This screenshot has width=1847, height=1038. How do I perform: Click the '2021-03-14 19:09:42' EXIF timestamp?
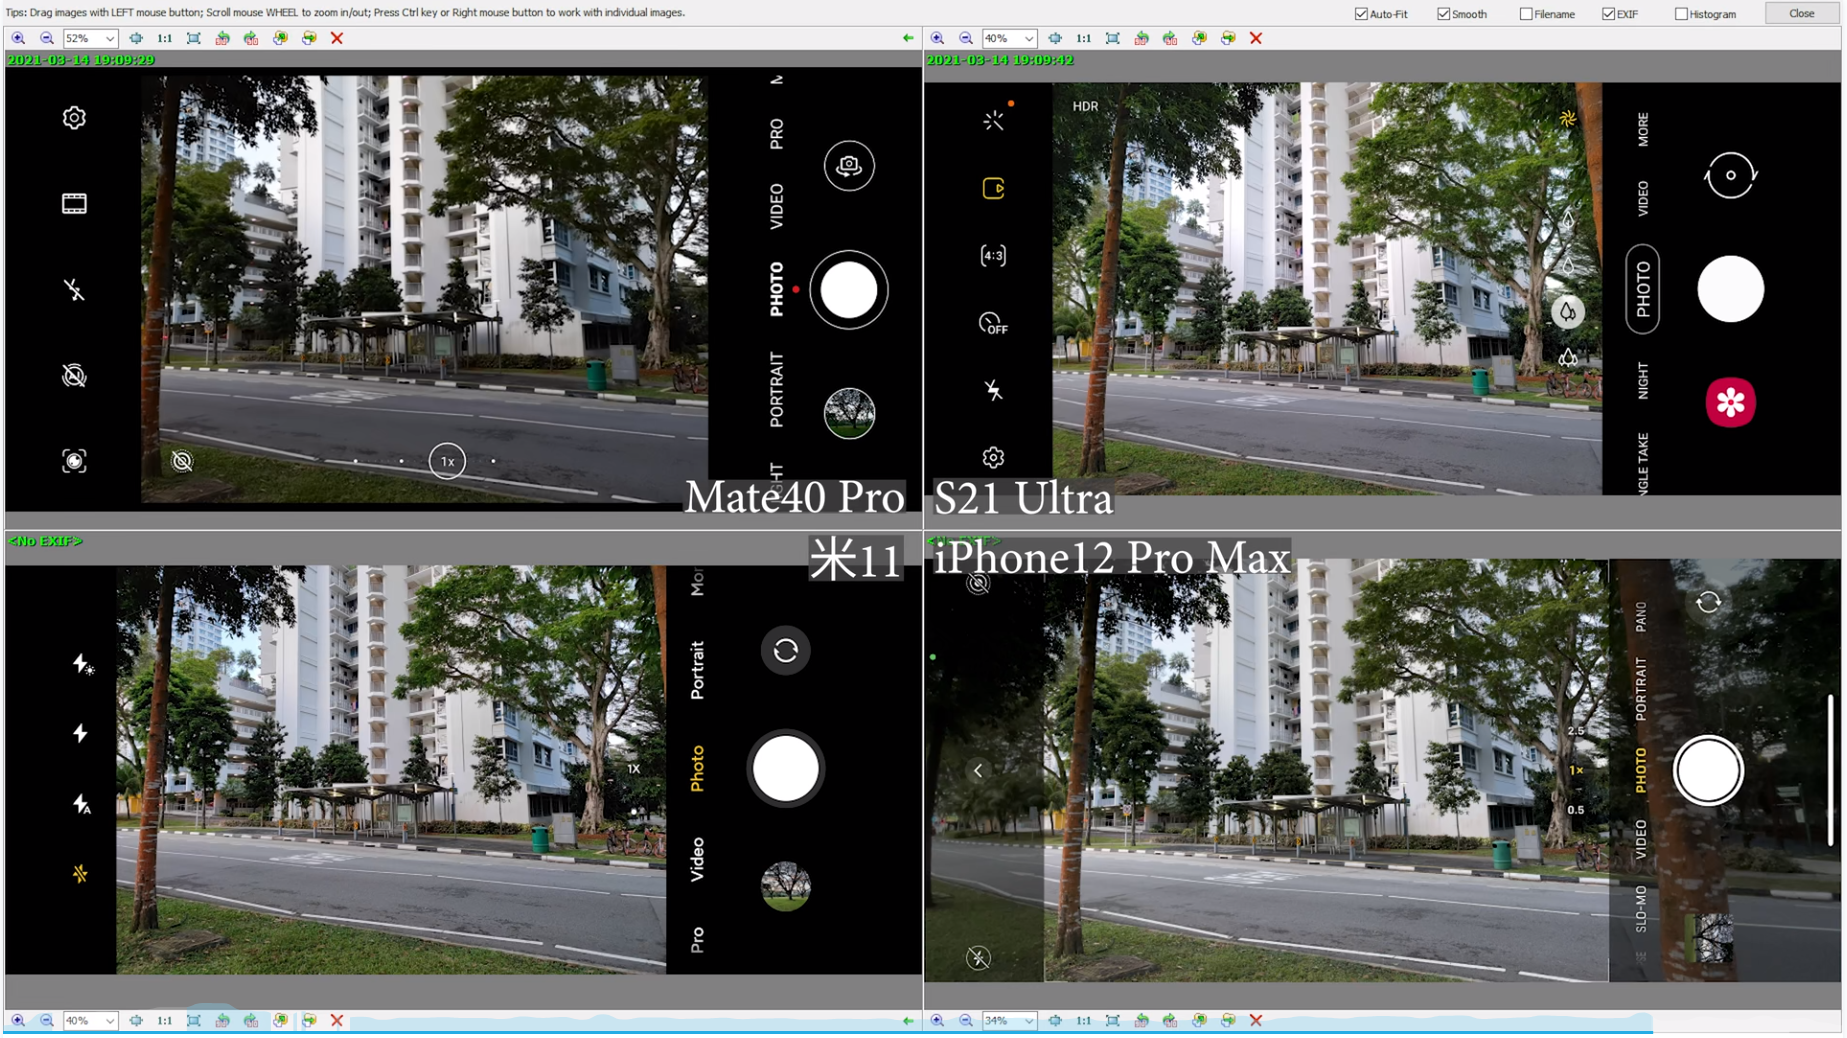tap(1000, 60)
